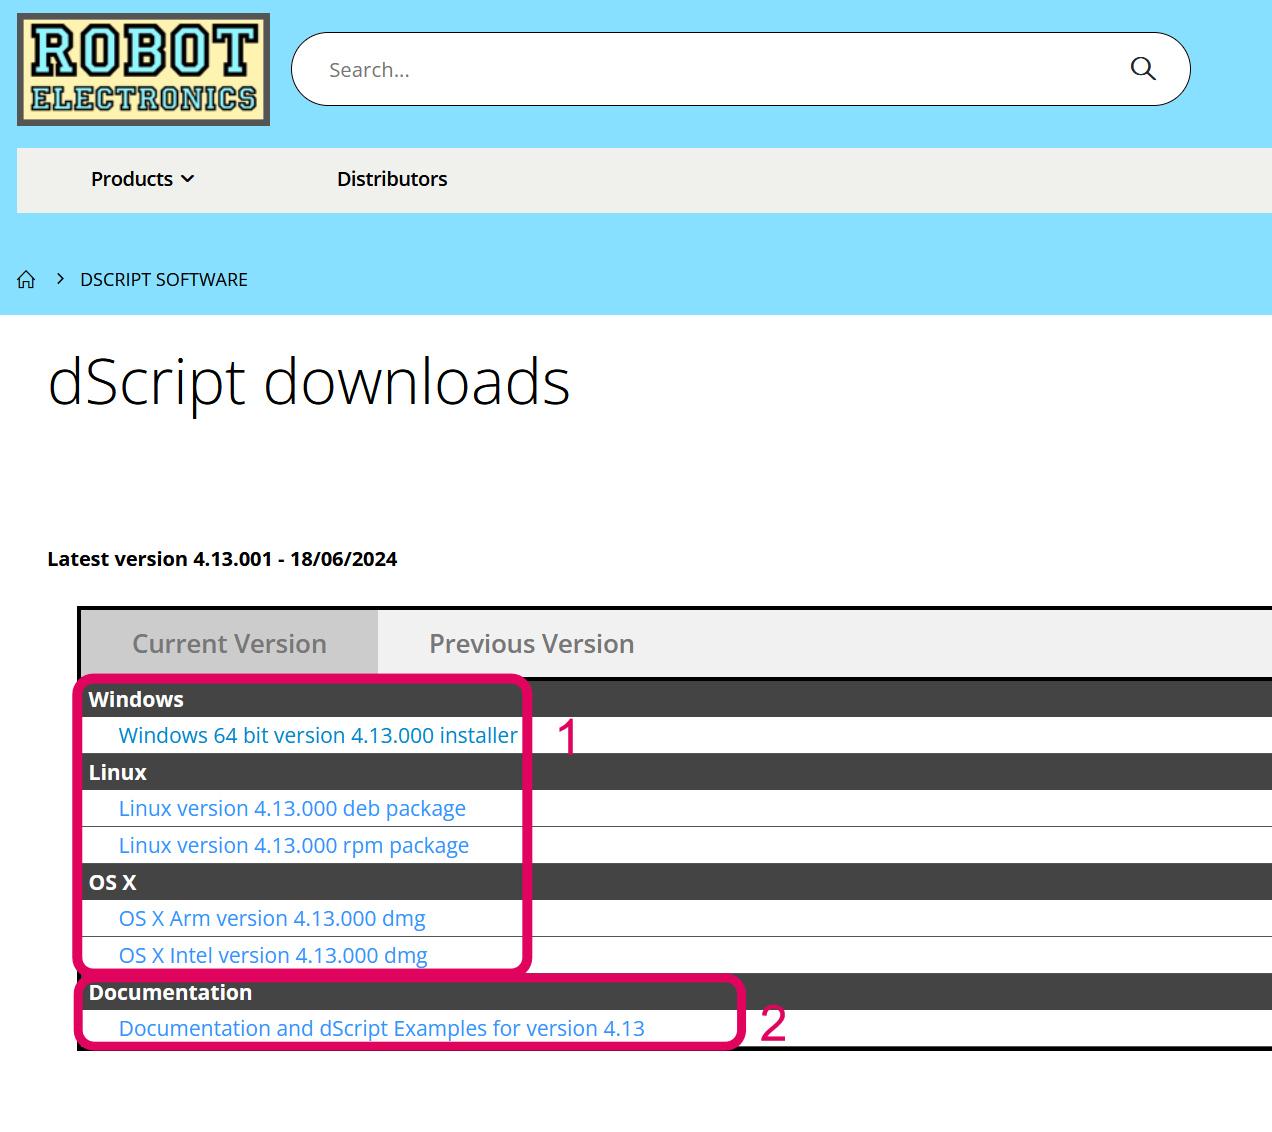Get the OS X Intel version dmg
The image size is (1272, 1132).
(273, 956)
